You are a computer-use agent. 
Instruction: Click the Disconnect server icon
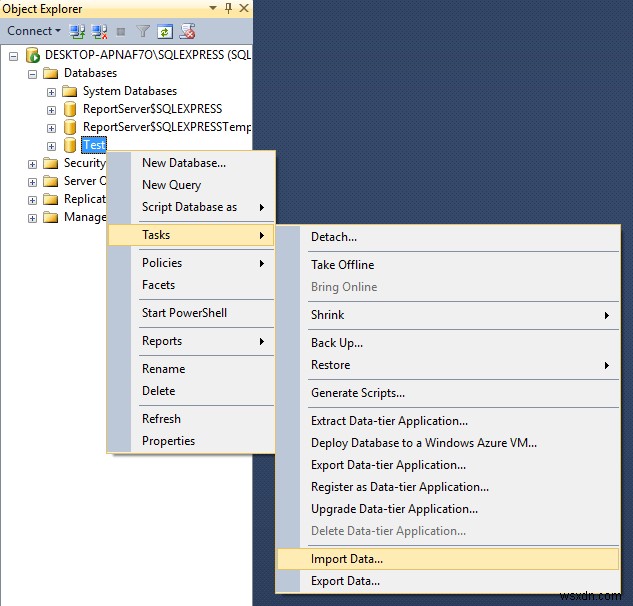99,31
